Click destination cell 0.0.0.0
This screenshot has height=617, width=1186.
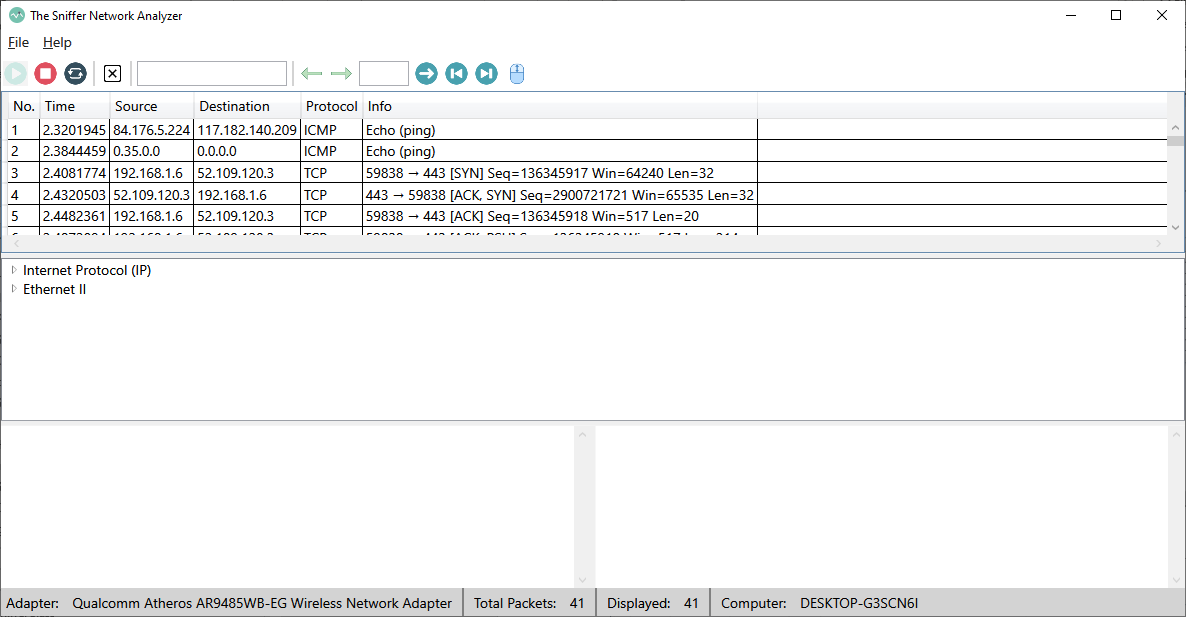click(247, 151)
